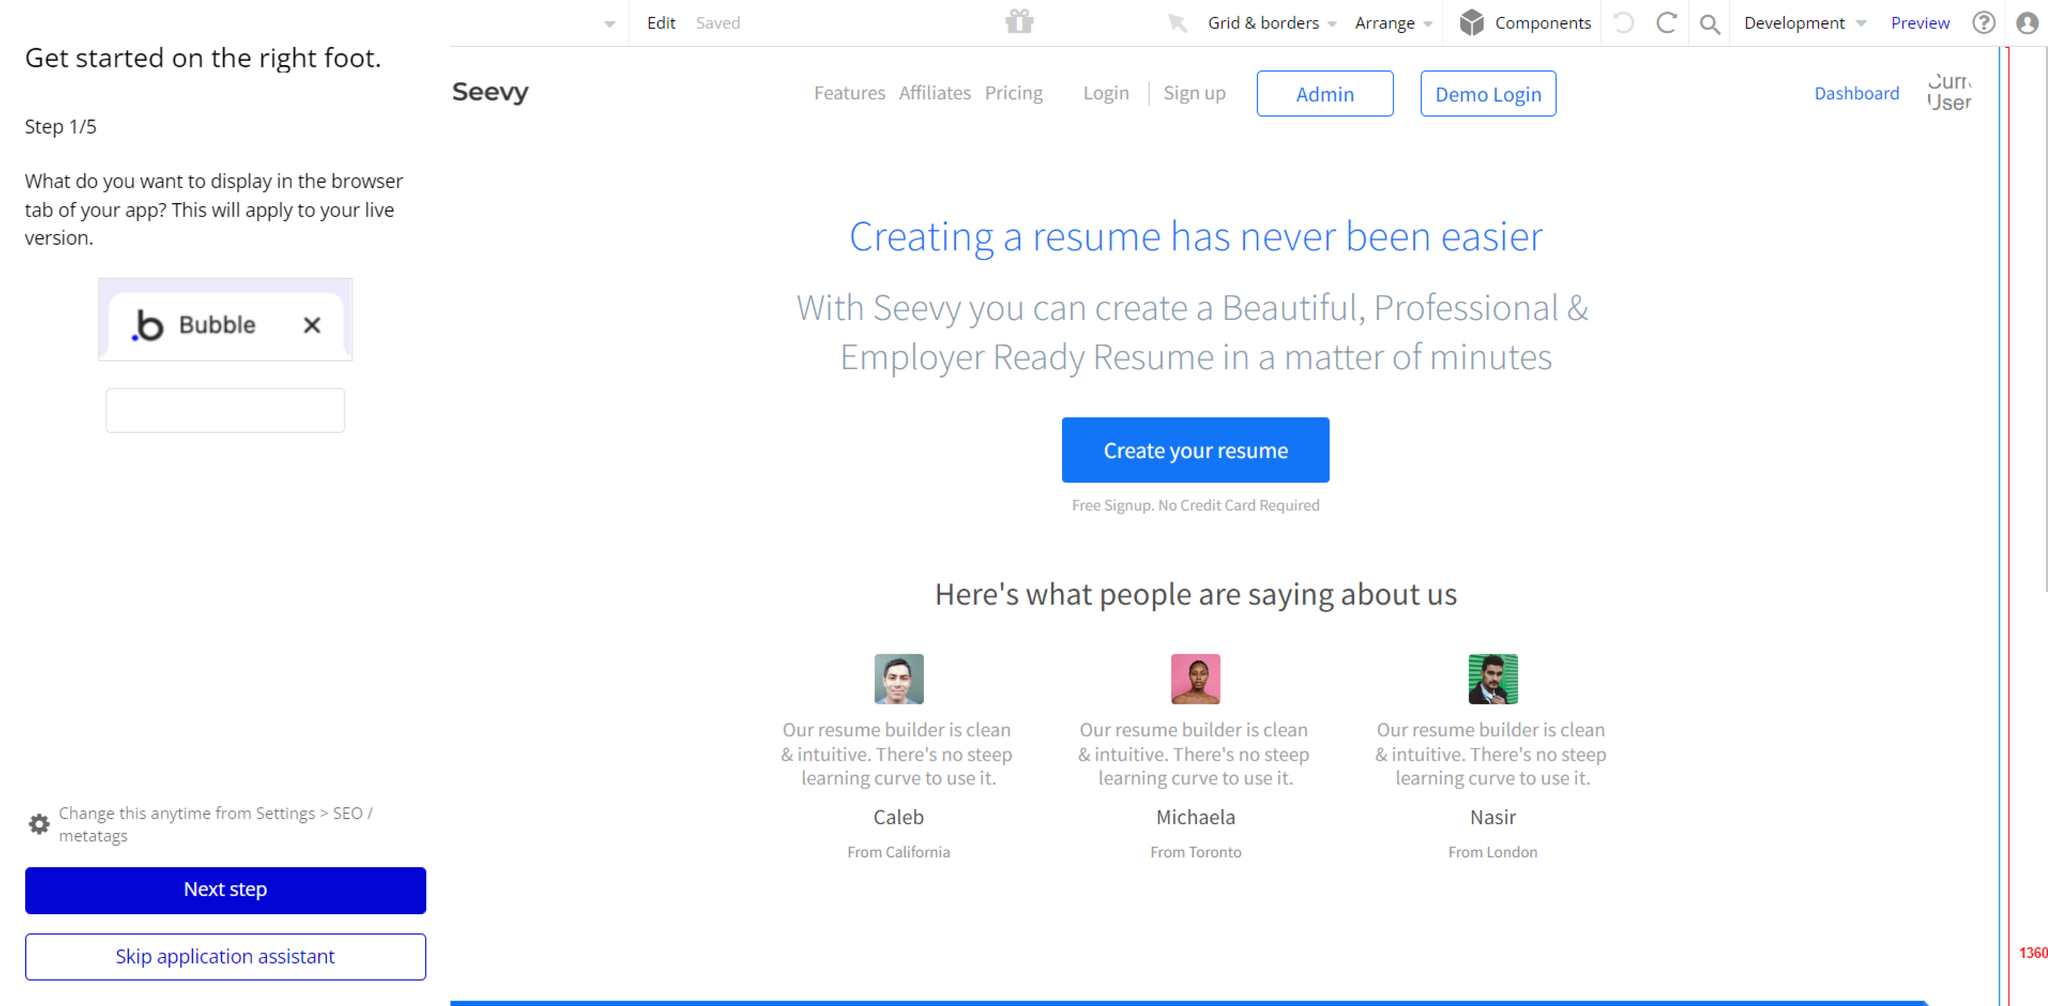Open the Development version dropdown
Screen dimensions: 2048x1006
[x=1805, y=23]
